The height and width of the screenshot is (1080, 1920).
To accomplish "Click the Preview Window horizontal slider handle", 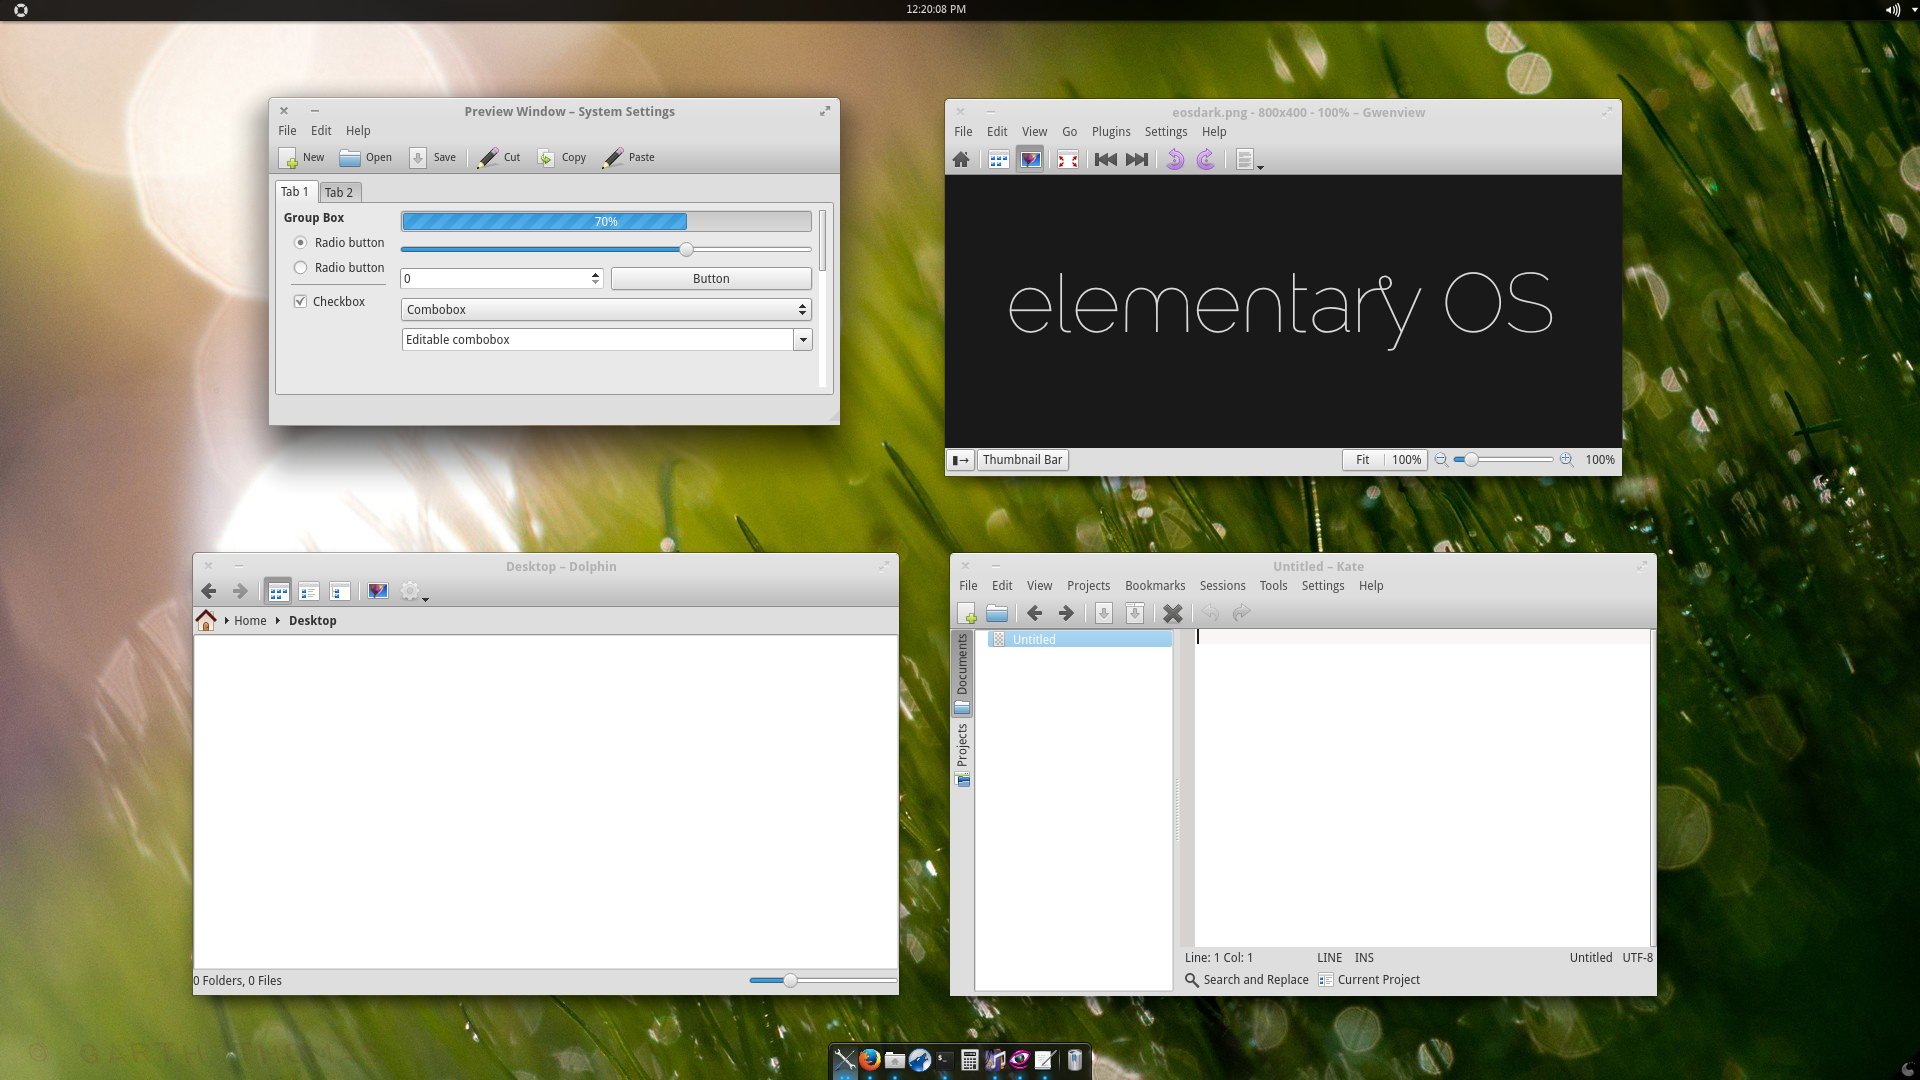I will [x=686, y=250].
